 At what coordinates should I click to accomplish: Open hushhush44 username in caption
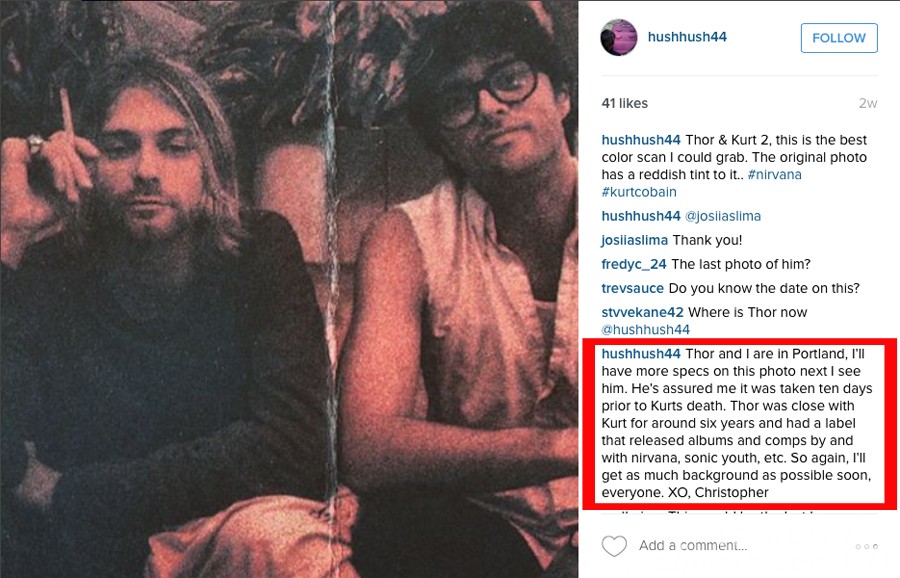coord(641,140)
